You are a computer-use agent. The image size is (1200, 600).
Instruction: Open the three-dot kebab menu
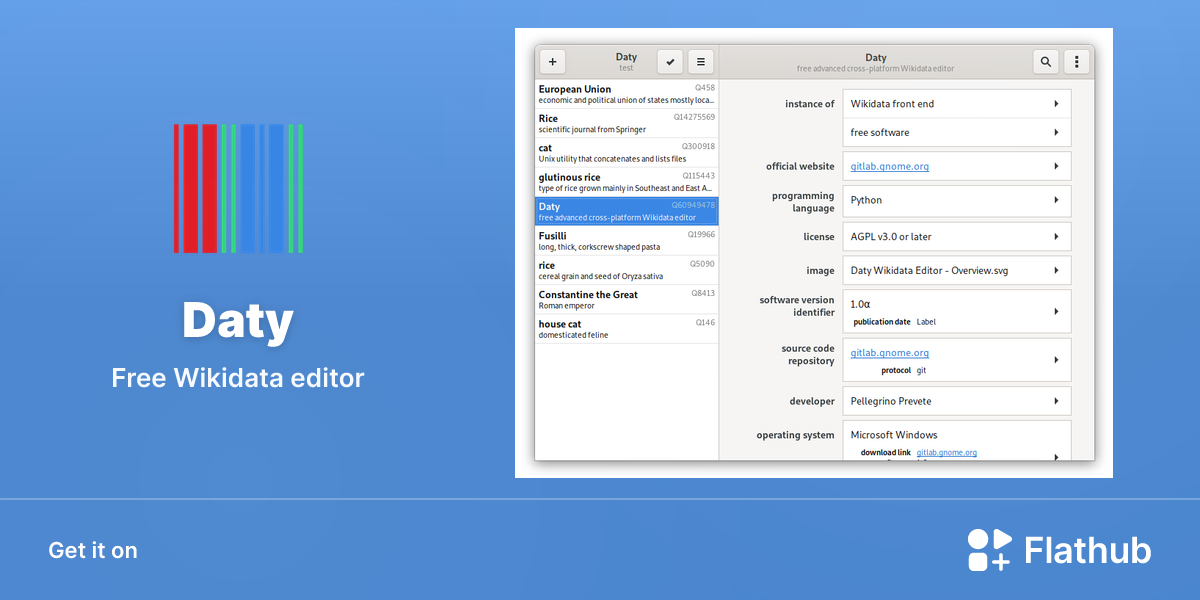click(x=1076, y=62)
